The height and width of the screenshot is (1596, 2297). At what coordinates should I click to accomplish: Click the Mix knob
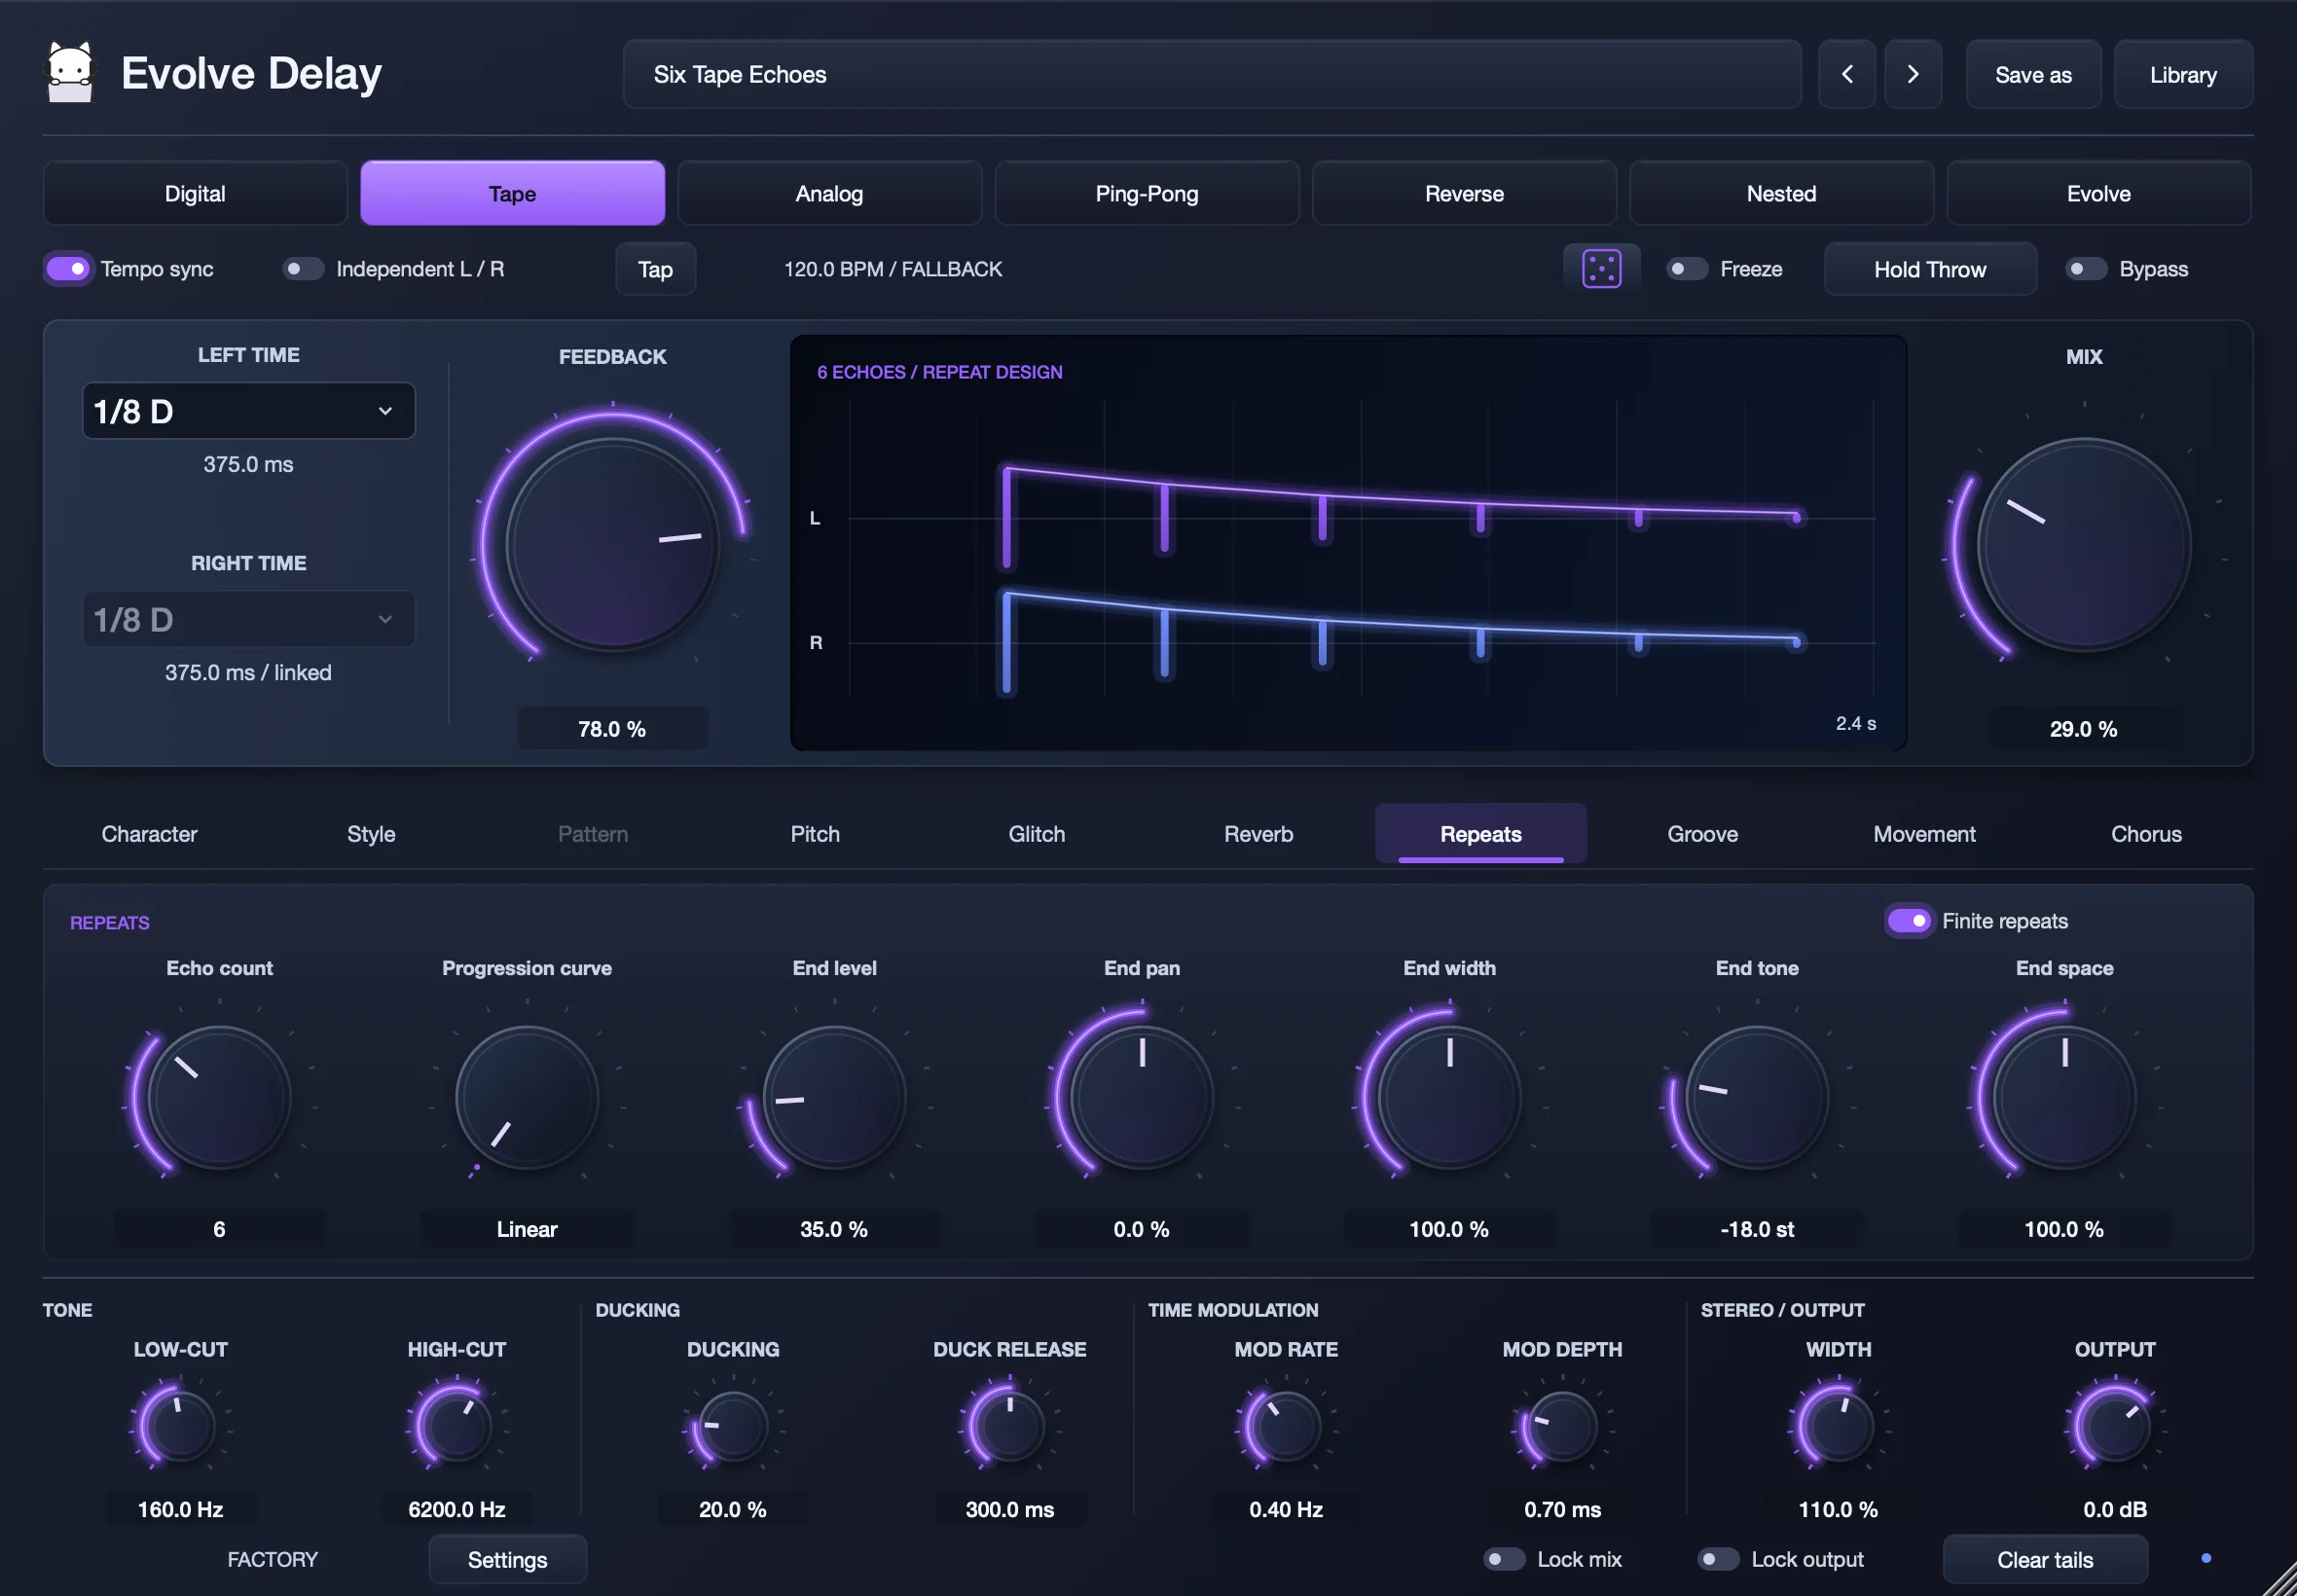coord(2083,544)
